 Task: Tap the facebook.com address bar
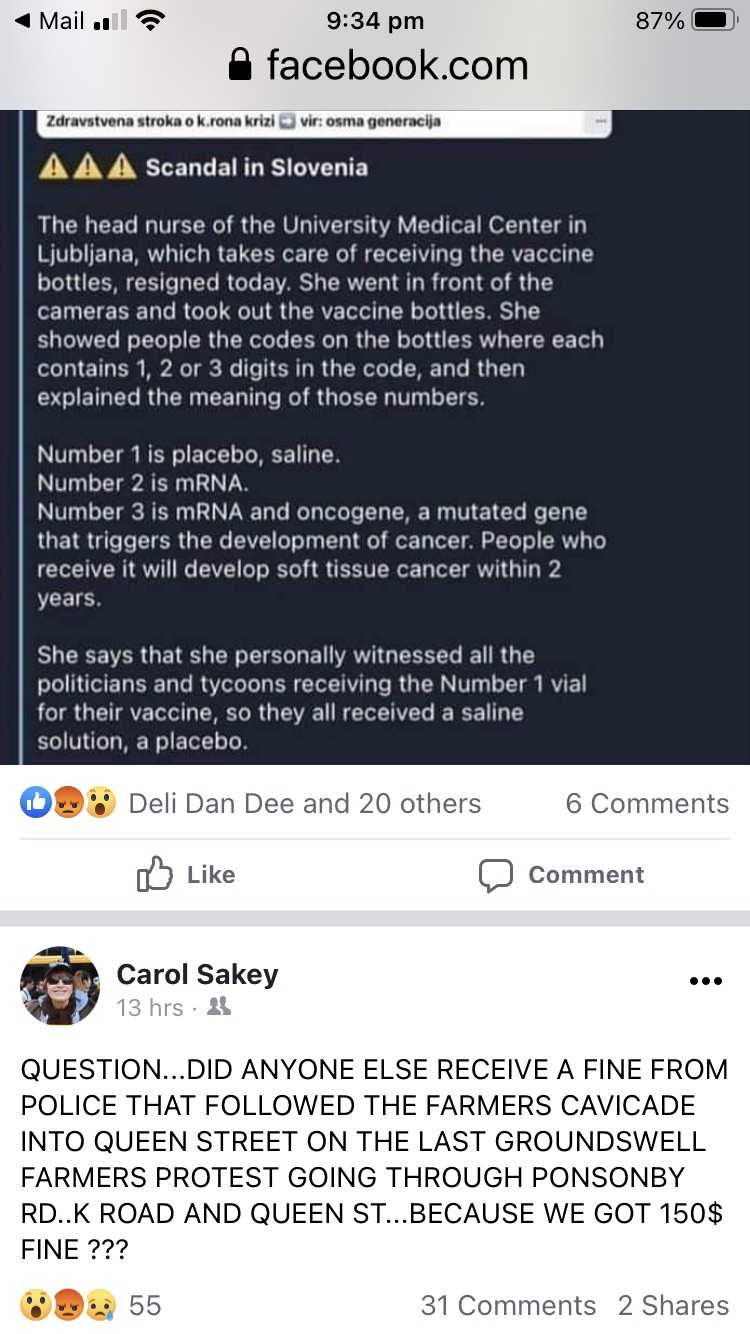tap(395, 66)
